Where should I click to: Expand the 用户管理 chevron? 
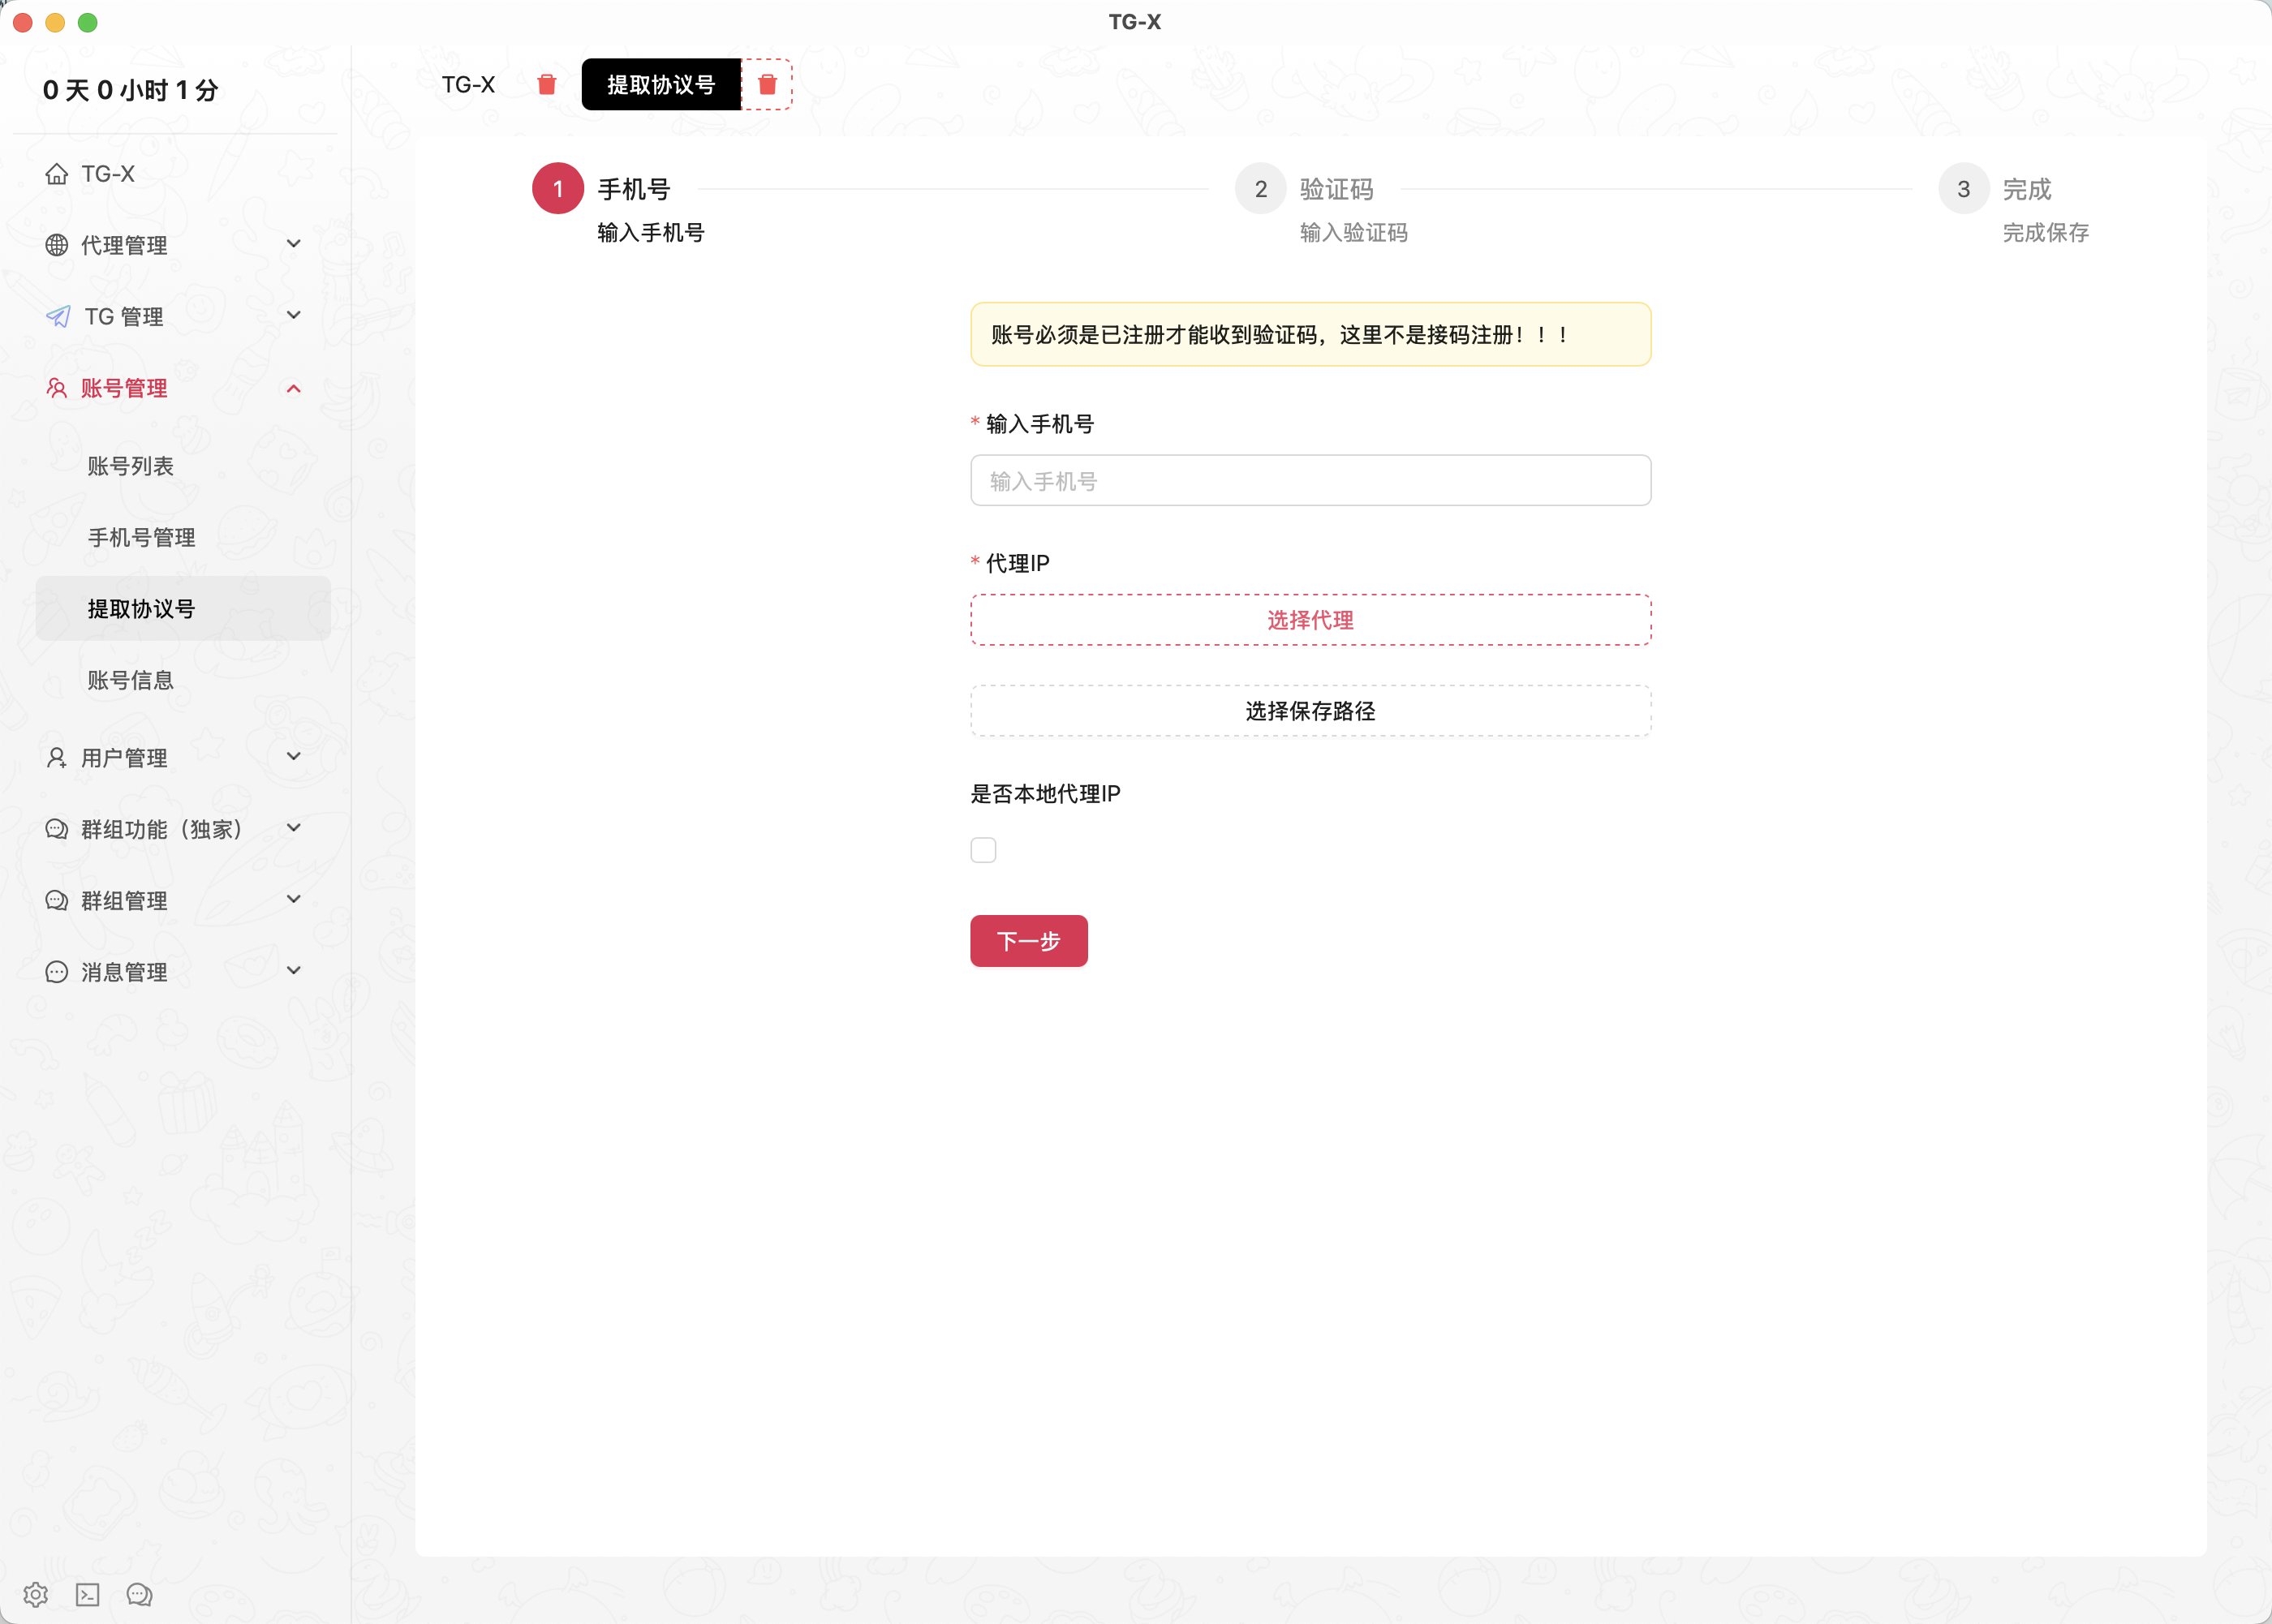[294, 757]
